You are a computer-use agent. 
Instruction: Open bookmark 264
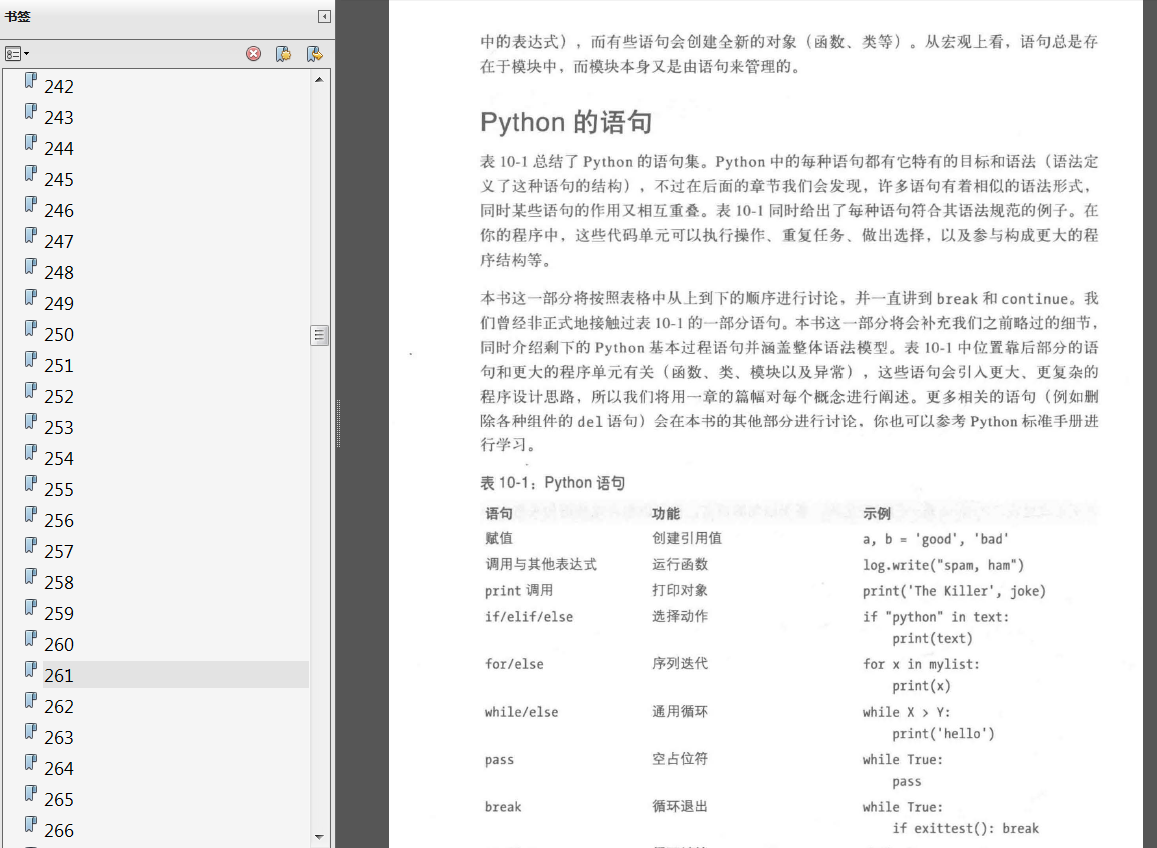[x=58, y=769]
